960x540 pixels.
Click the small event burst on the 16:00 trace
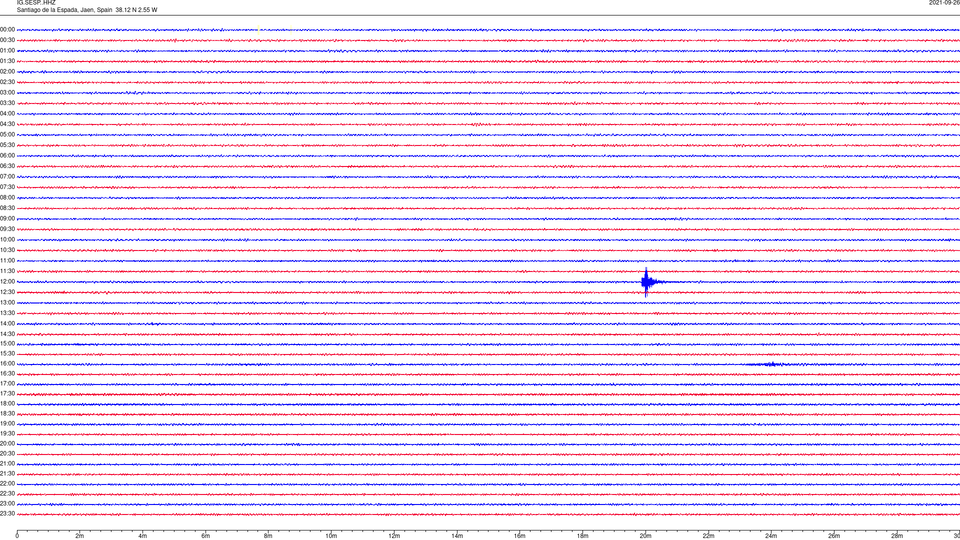coord(770,364)
